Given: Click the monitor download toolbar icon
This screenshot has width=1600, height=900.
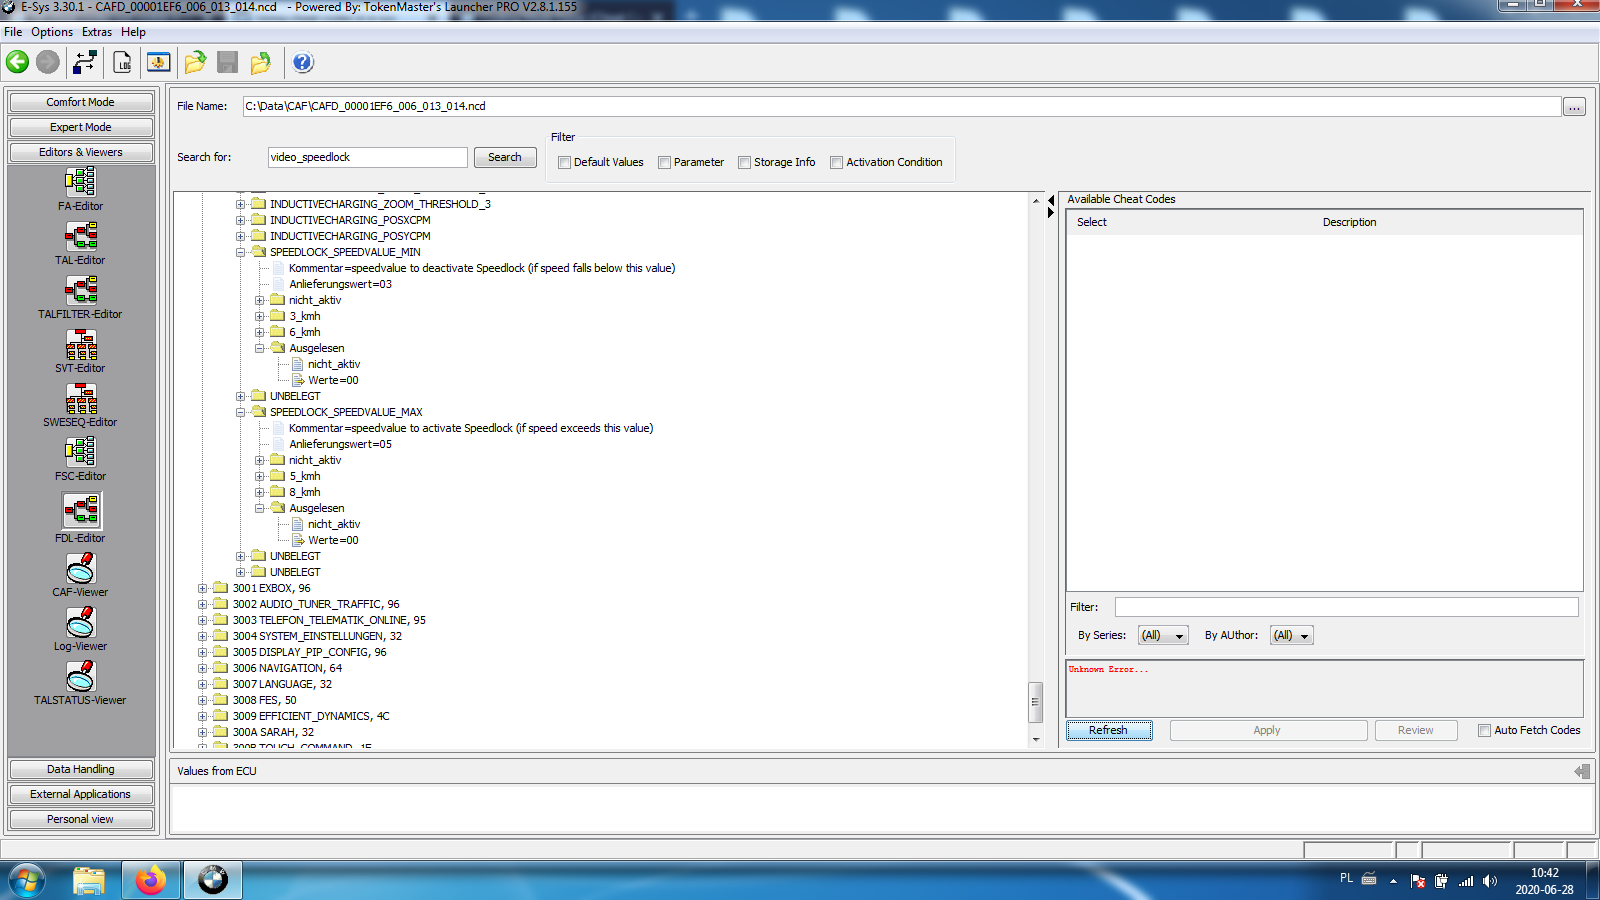Looking at the screenshot, I should point(158,62).
